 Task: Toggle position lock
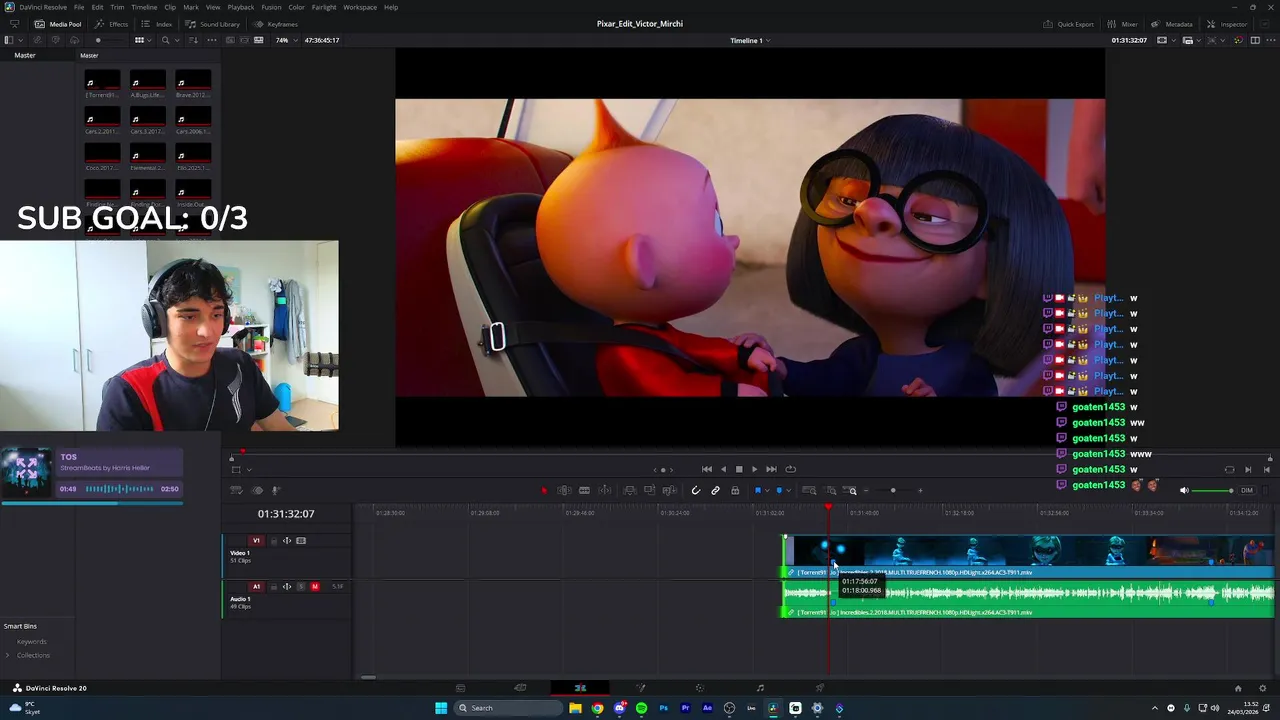tap(735, 490)
